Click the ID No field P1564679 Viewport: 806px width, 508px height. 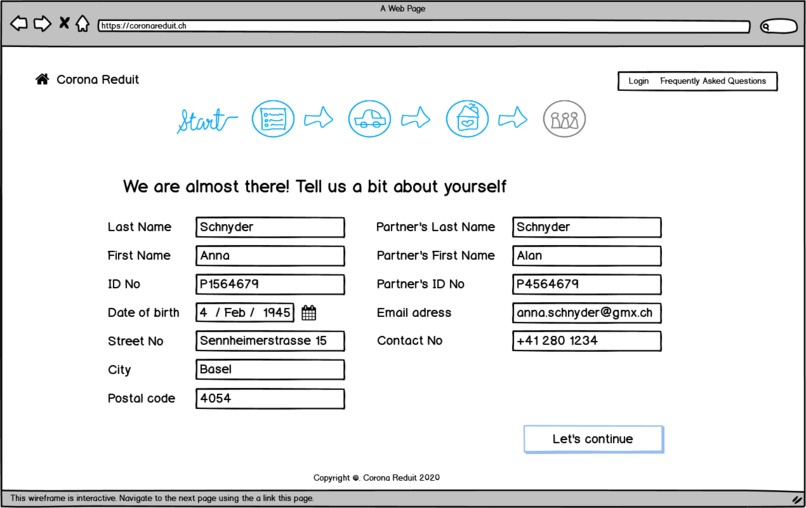click(270, 284)
